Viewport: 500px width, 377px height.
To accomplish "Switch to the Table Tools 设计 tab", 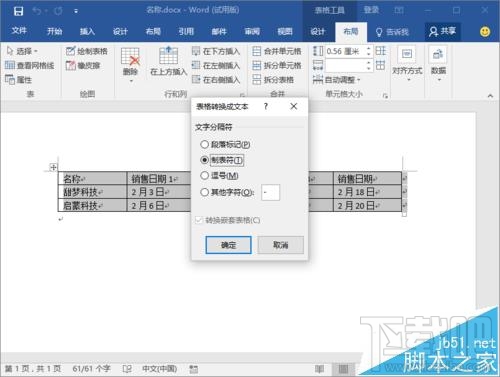I will tap(317, 31).
